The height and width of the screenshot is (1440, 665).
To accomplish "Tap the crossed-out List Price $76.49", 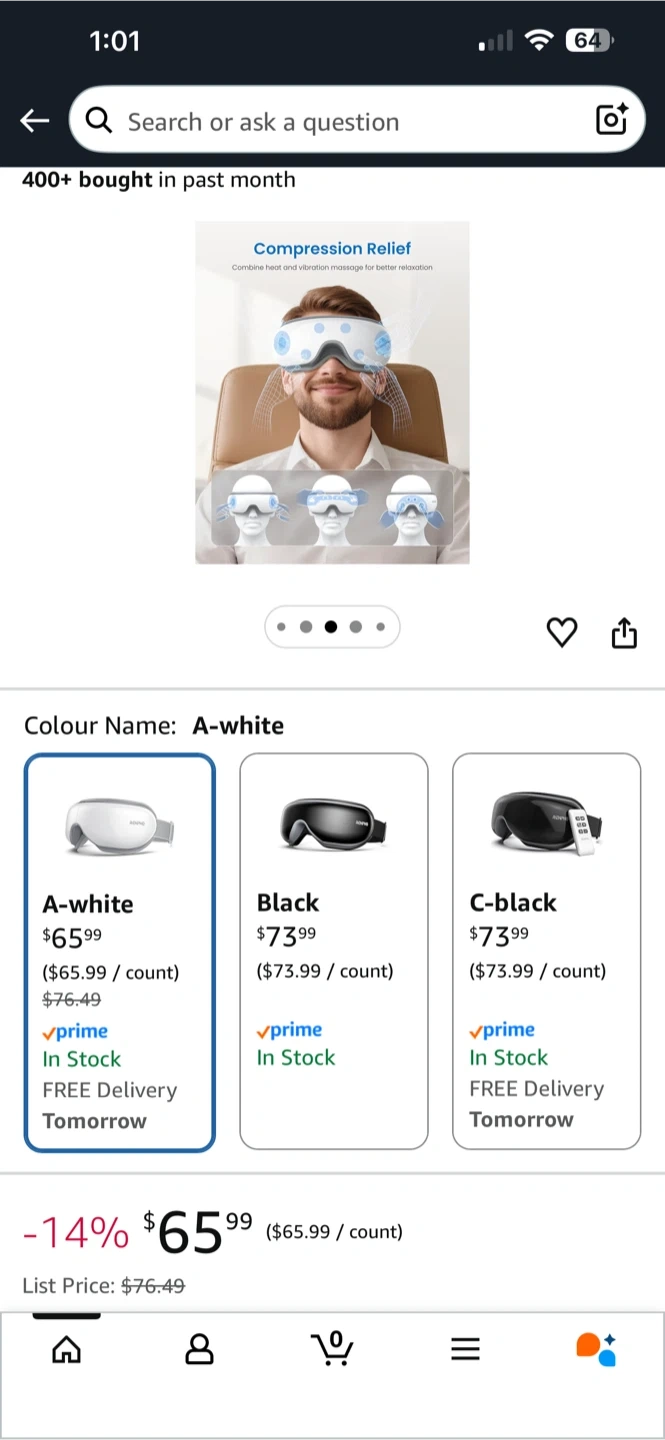I will [152, 1286].
